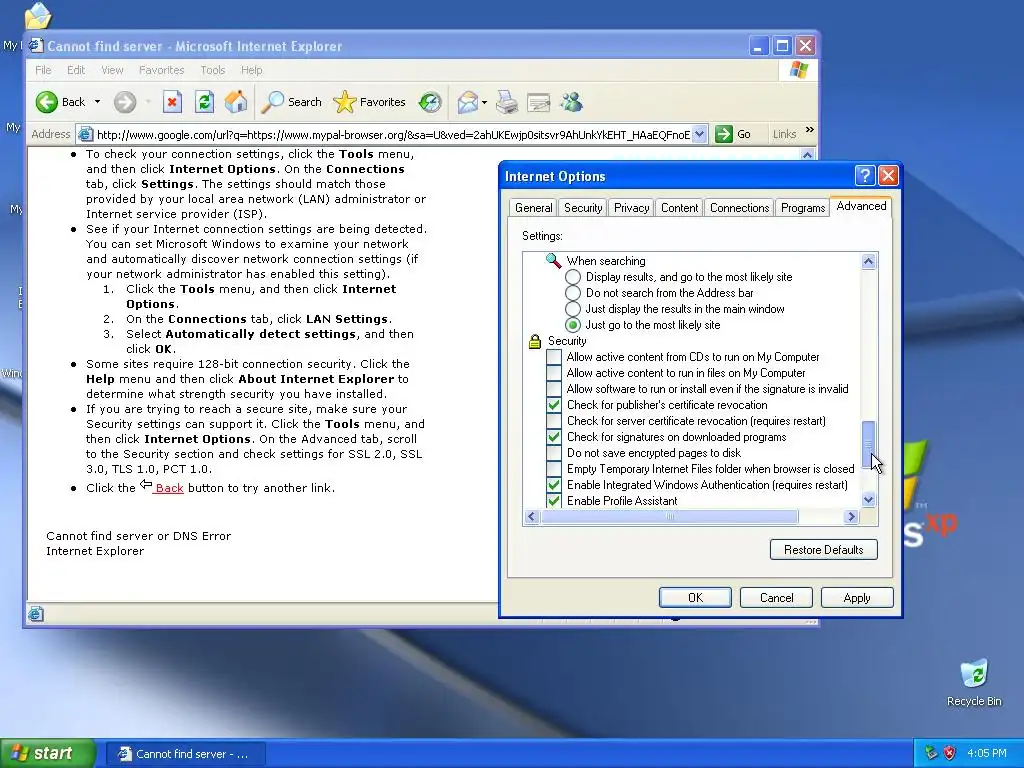
Task: Select Display results, and go to most likely site
Action: pyautogui.click(x=573, y=277)
